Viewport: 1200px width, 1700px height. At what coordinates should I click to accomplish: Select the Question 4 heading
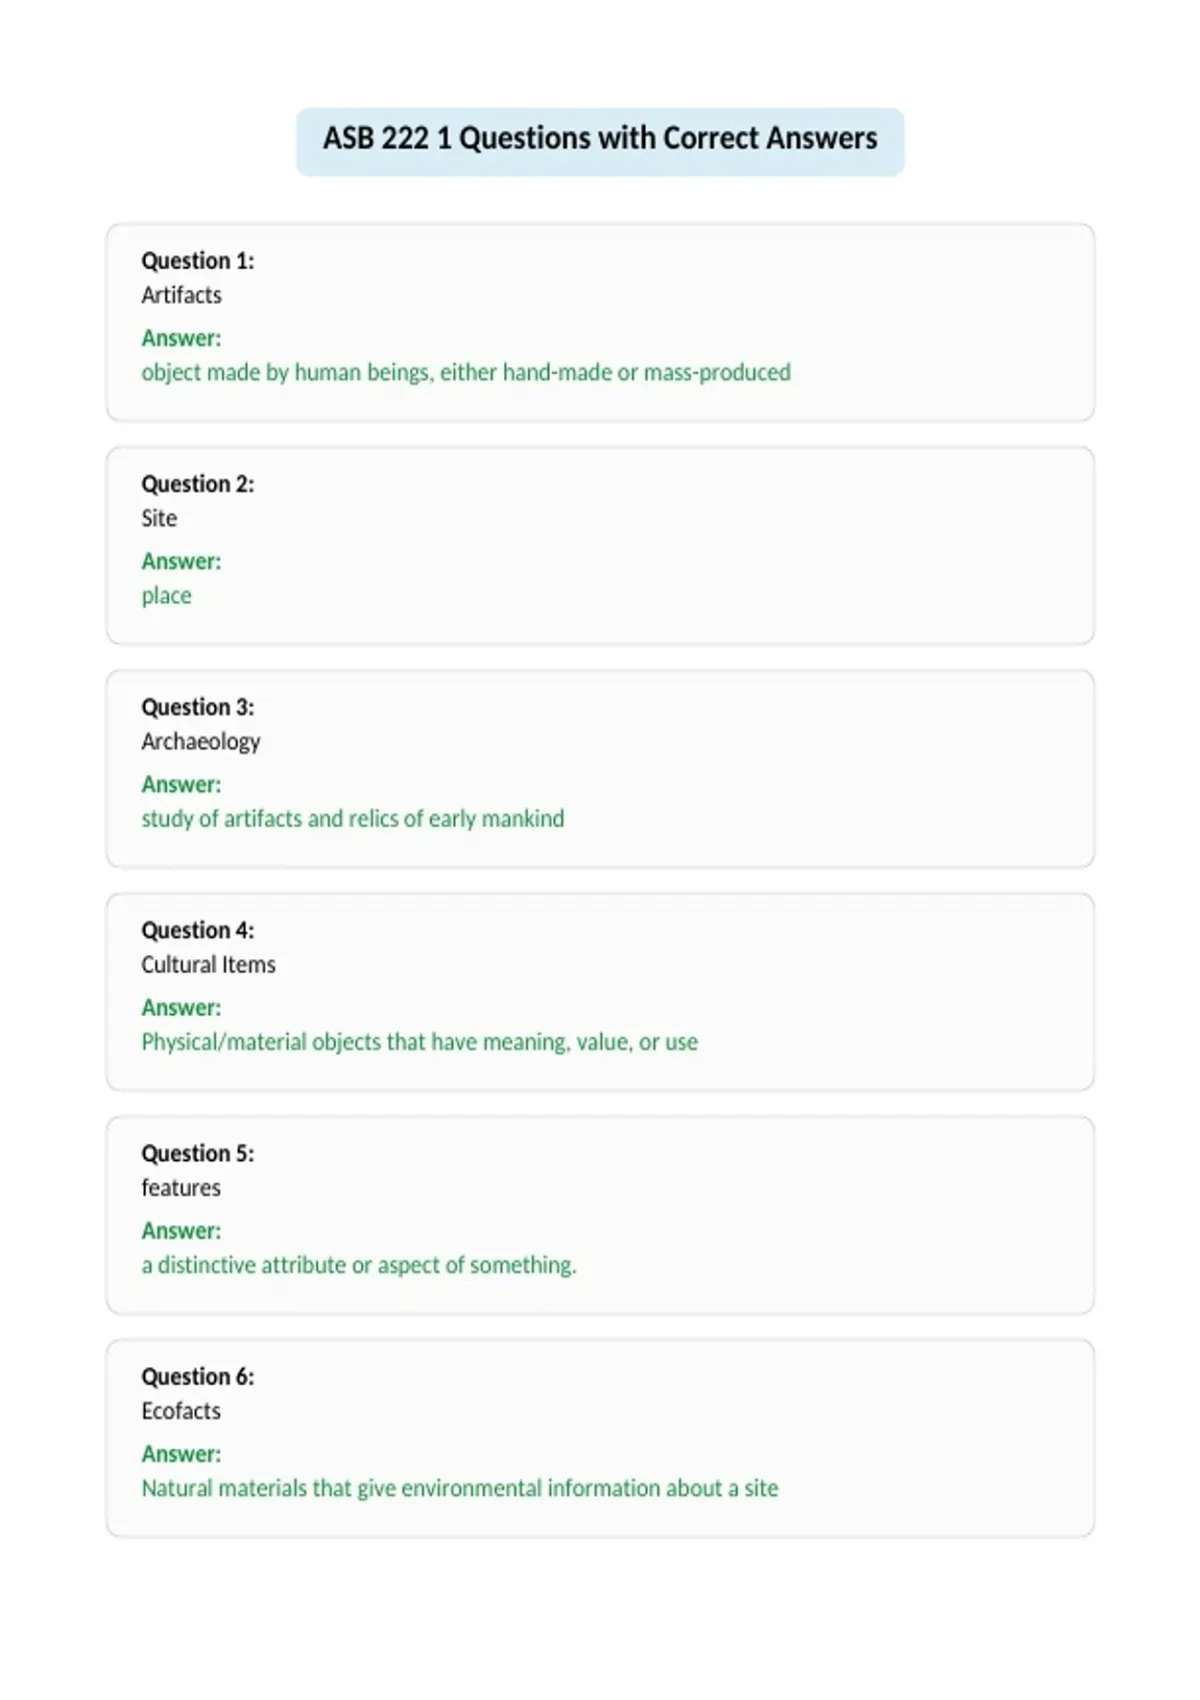click(198, 930)
